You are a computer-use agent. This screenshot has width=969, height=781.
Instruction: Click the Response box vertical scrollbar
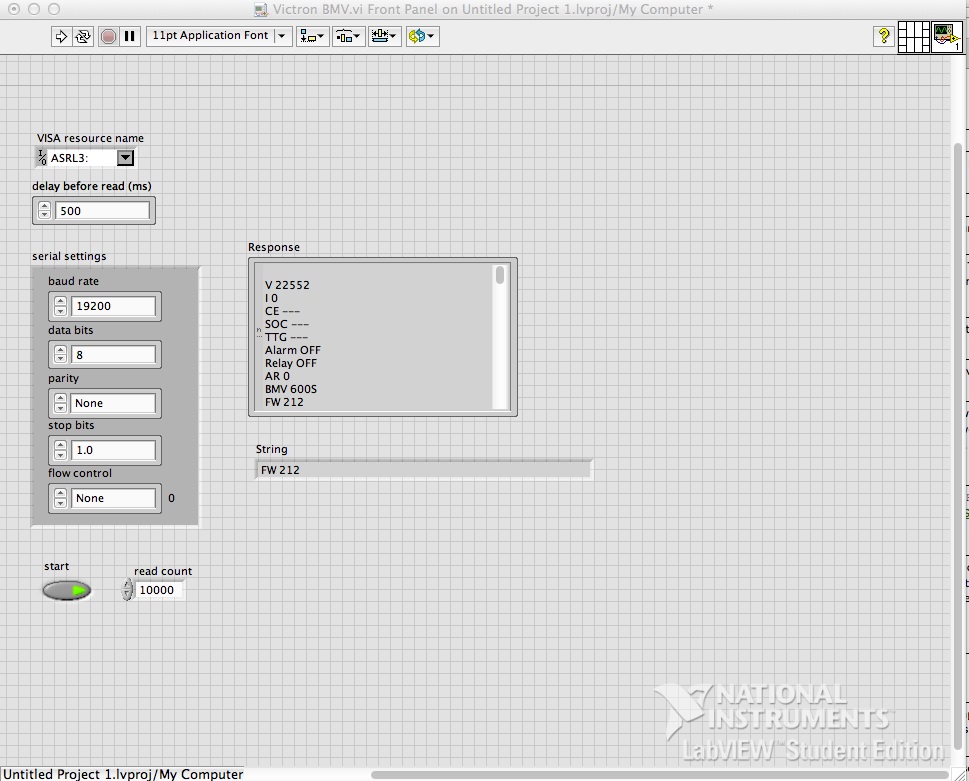pyautogui.click(x=500, y=336)
